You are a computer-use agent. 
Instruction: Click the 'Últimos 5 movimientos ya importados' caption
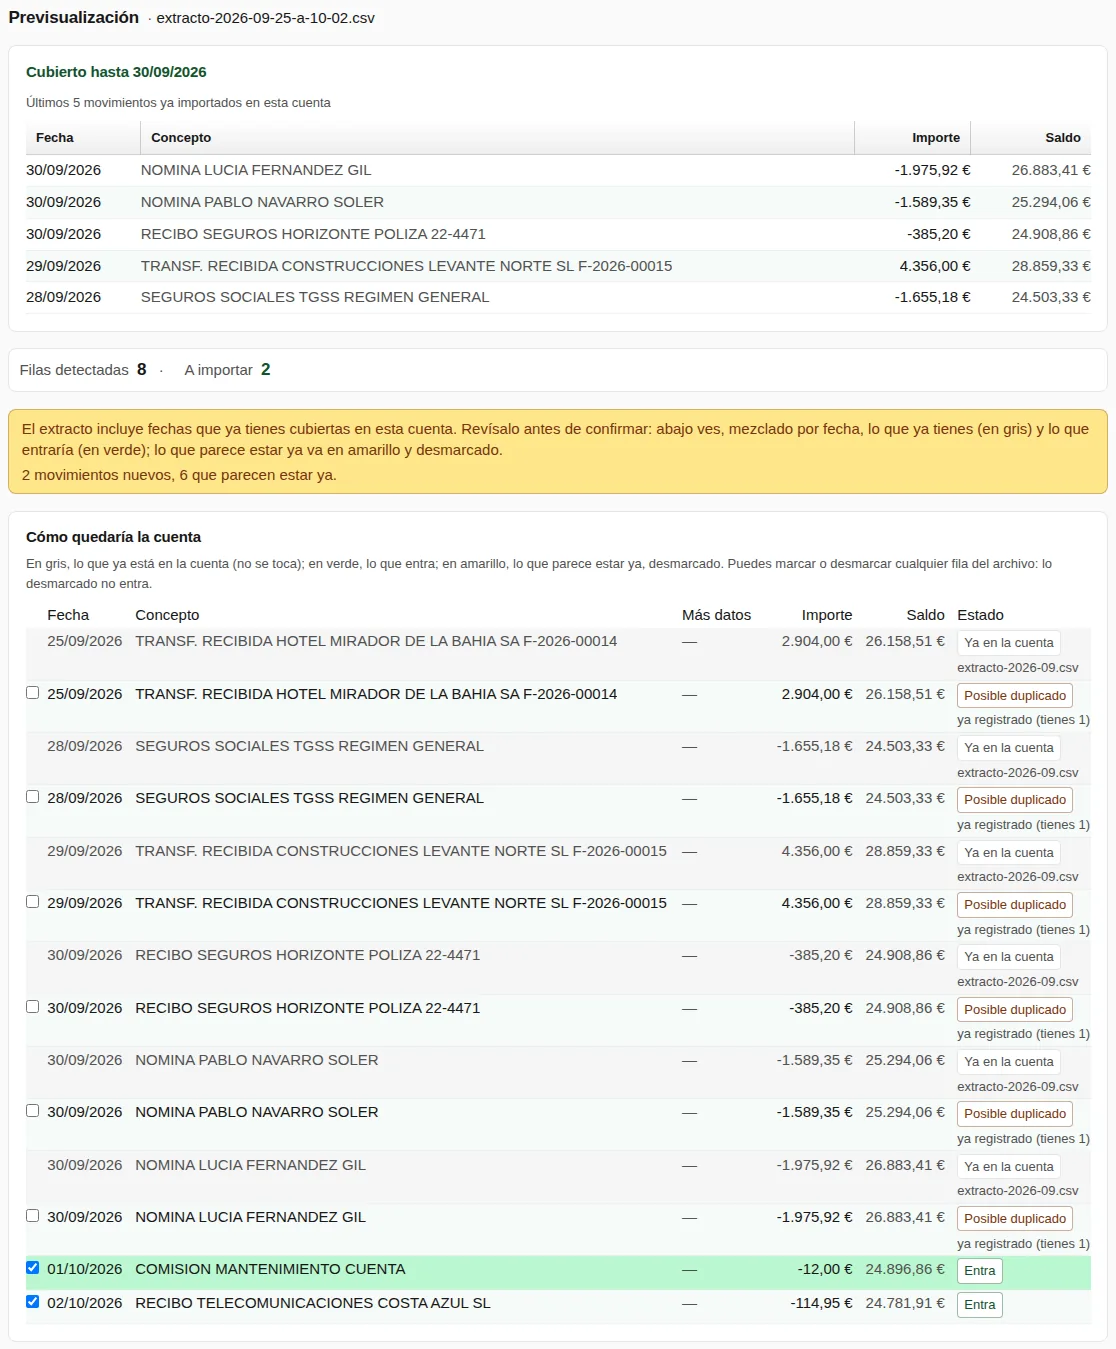[x=178, y=103]
